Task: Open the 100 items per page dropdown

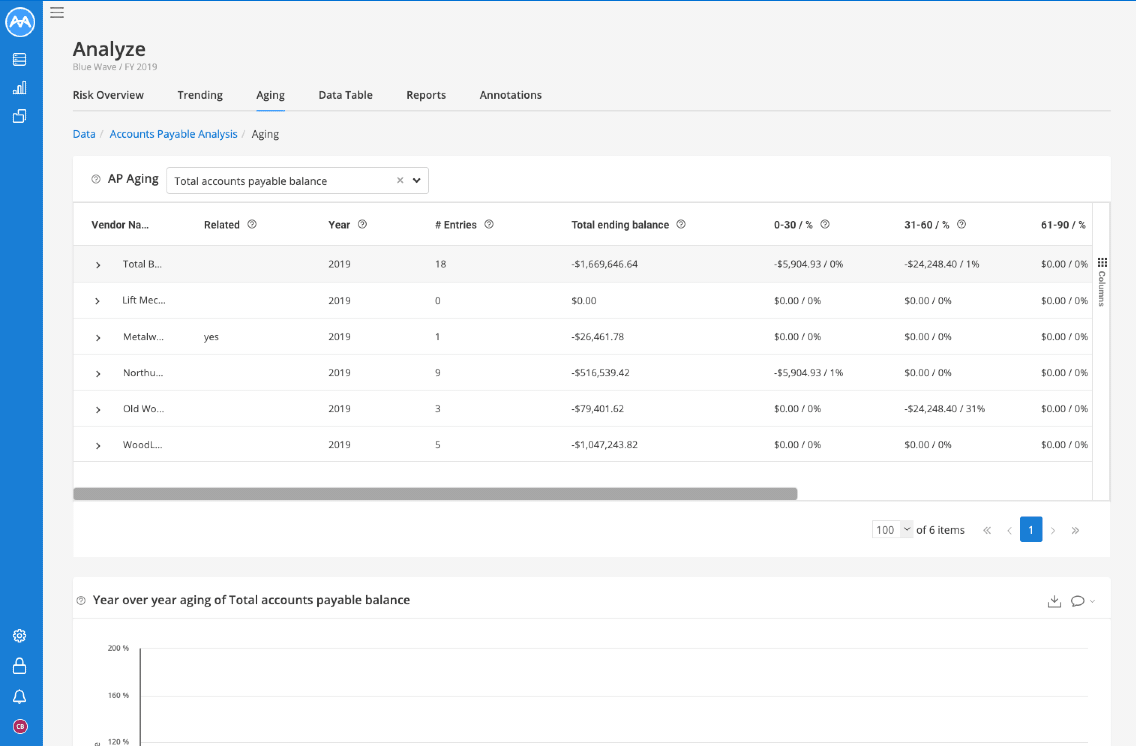Action: tap(892, 529)
